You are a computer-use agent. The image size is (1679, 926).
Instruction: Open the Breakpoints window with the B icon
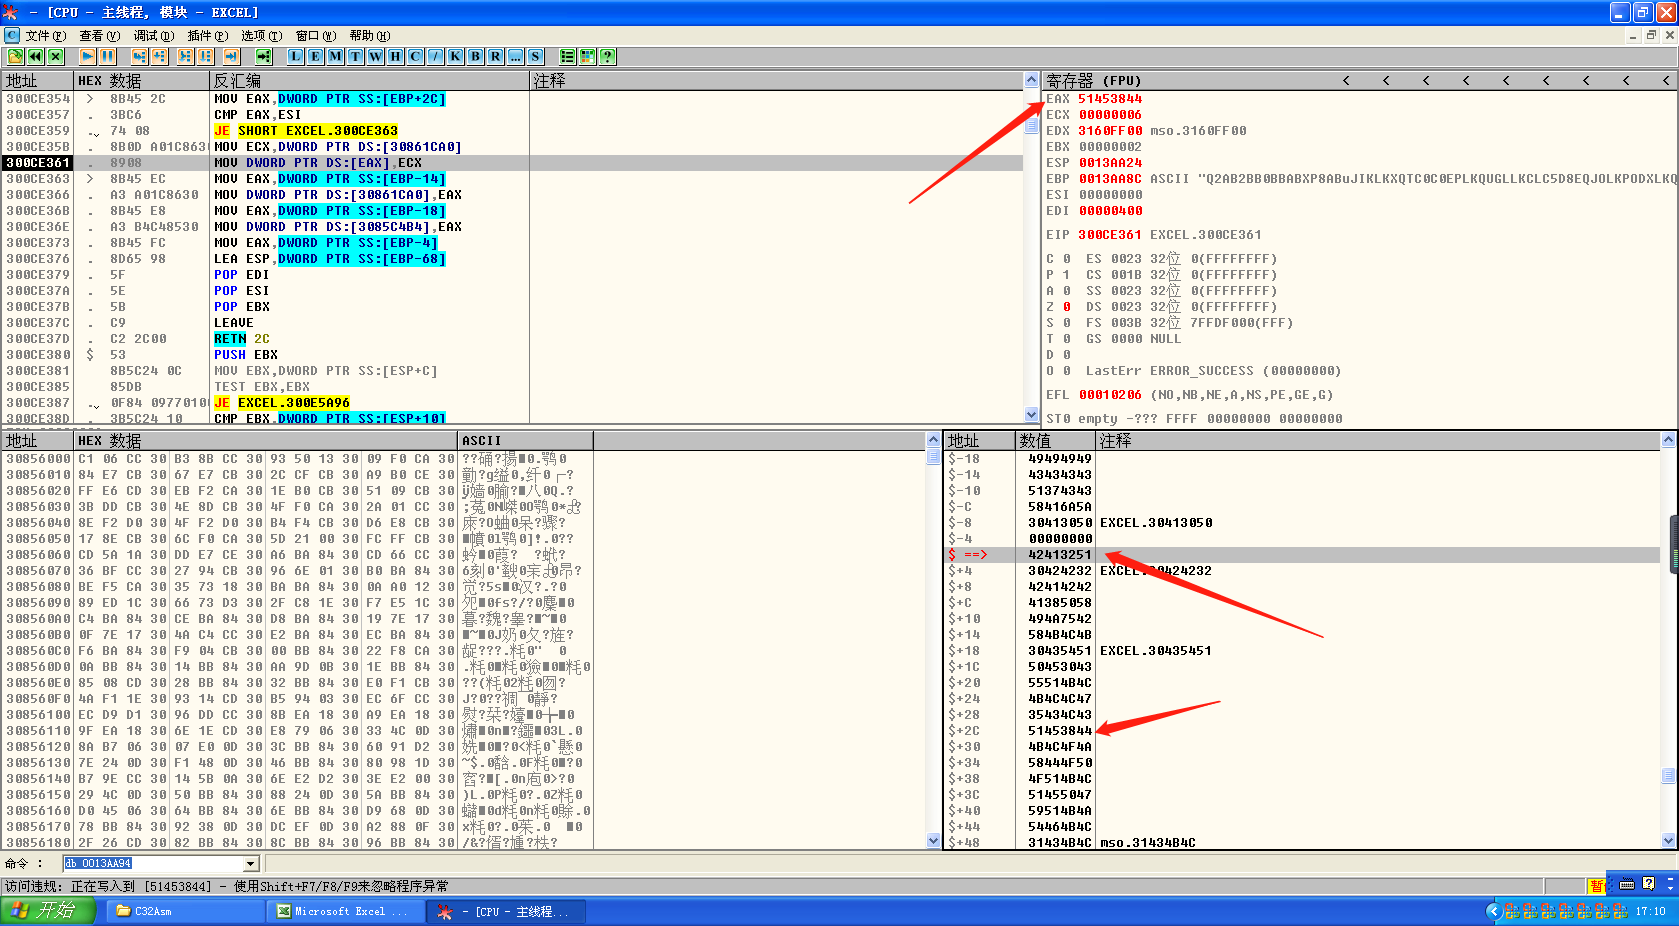click(475, 57)
